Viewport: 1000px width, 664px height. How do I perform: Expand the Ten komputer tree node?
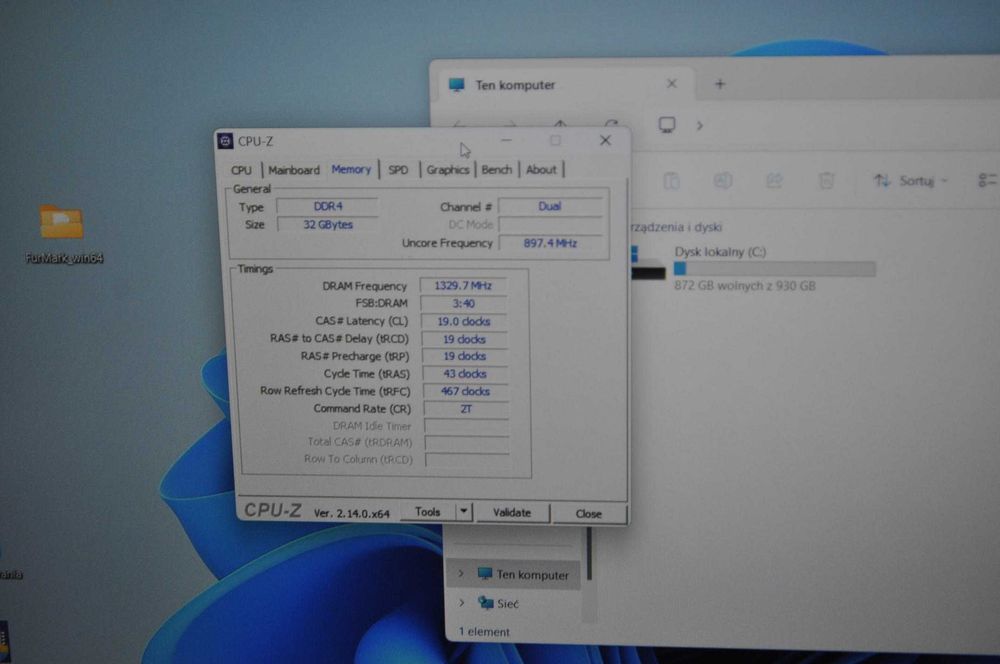pos(460,573)
